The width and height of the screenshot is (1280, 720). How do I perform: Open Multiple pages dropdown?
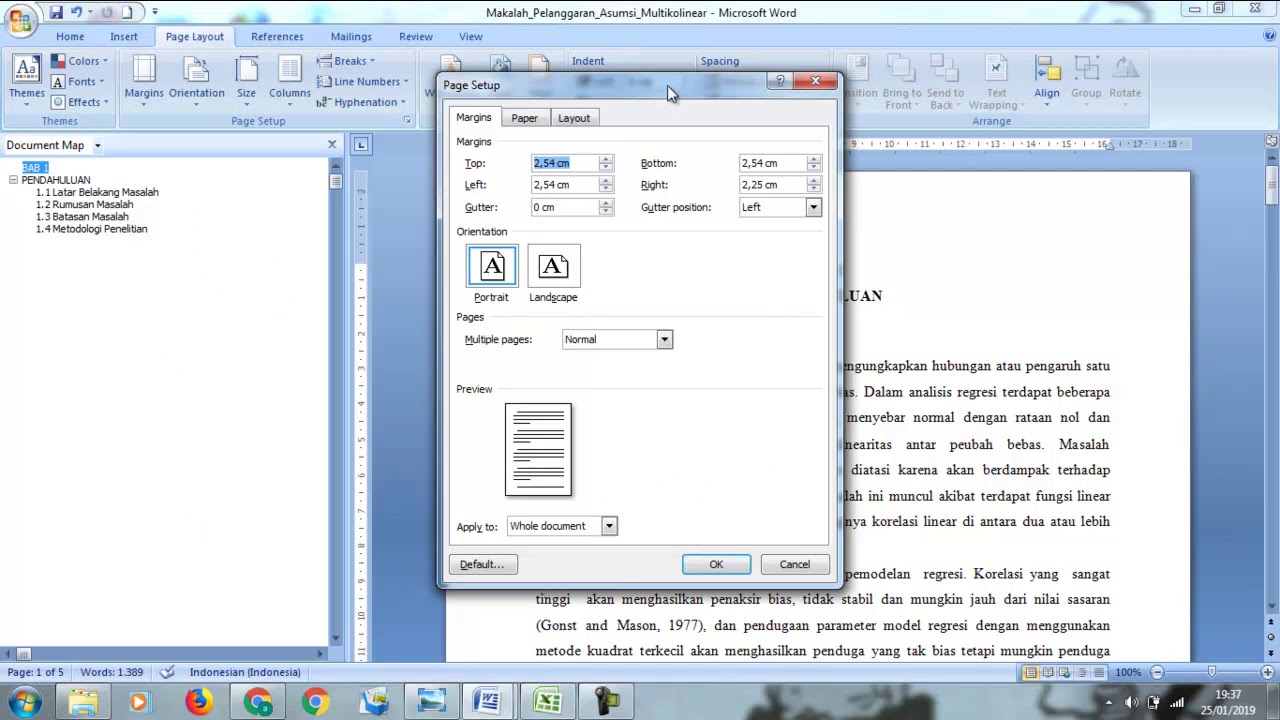(x=664, y=340)
